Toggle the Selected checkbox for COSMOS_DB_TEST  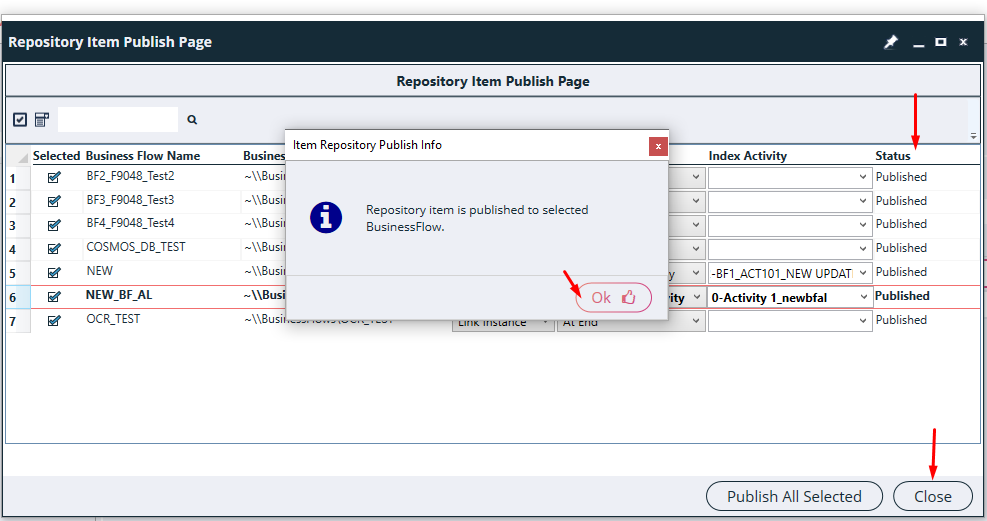[x=54, y=249]
